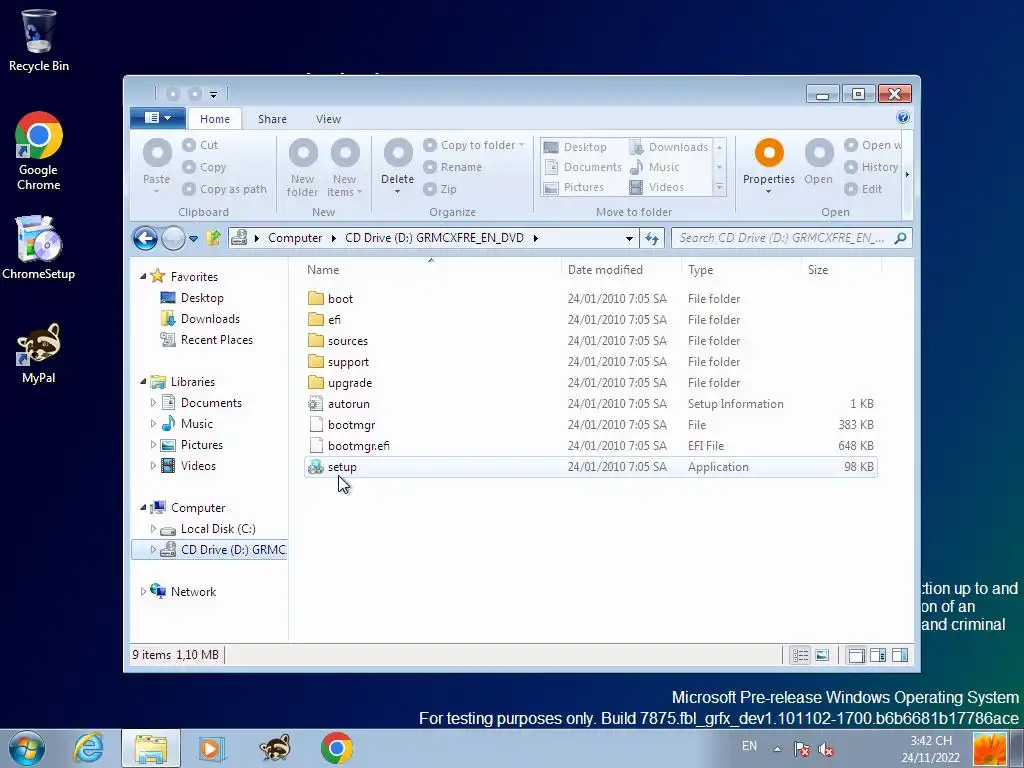Move to Videos from the ribbon list
The height and width of the screenshot is (768, 1024).
pyautogui.click(x=656, y=187)
